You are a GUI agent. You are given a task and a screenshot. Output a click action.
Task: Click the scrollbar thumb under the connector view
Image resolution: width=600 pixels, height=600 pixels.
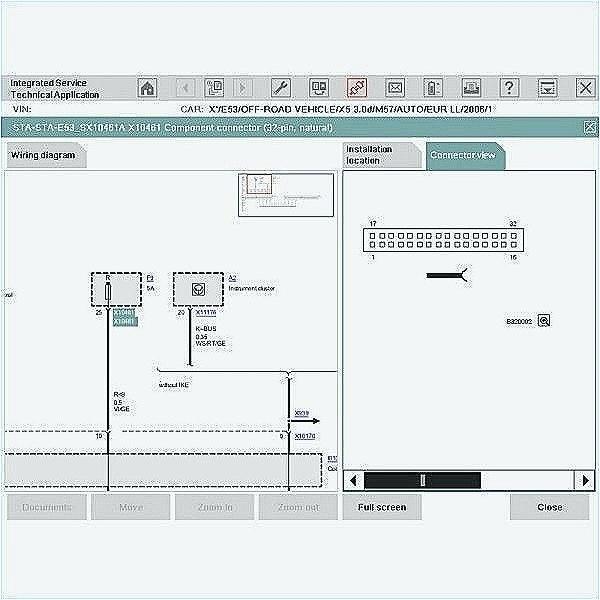pos(422,480)
